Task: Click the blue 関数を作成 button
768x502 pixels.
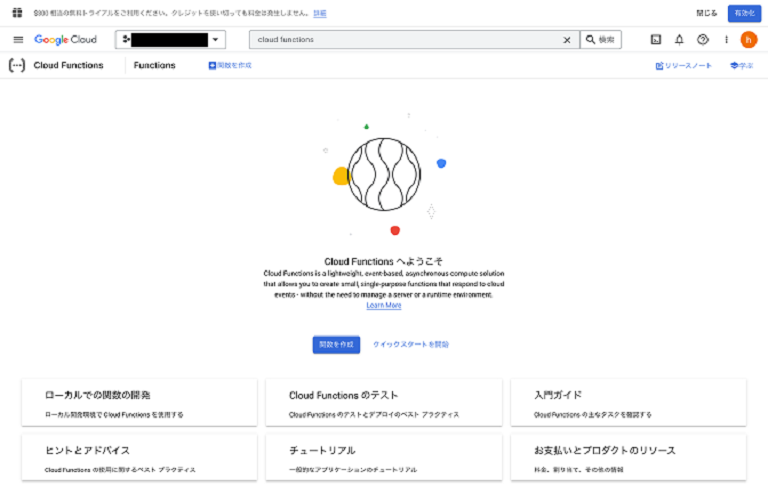Action: 336,344
